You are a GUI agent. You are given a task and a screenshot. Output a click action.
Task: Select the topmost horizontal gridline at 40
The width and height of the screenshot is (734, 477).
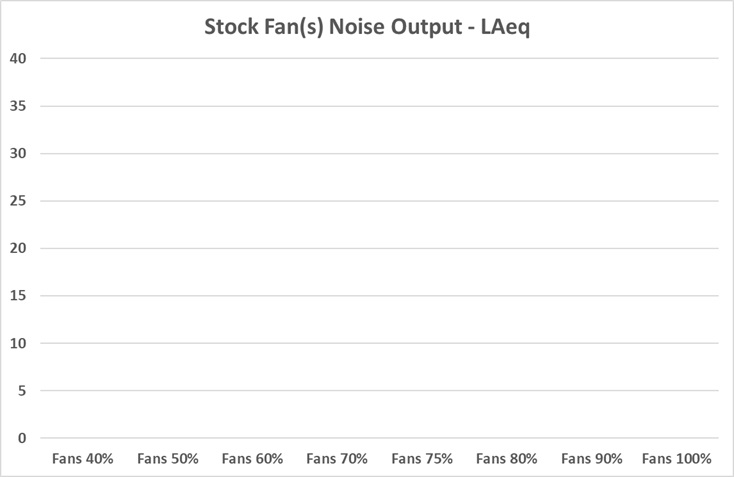[x=380, y=58]
